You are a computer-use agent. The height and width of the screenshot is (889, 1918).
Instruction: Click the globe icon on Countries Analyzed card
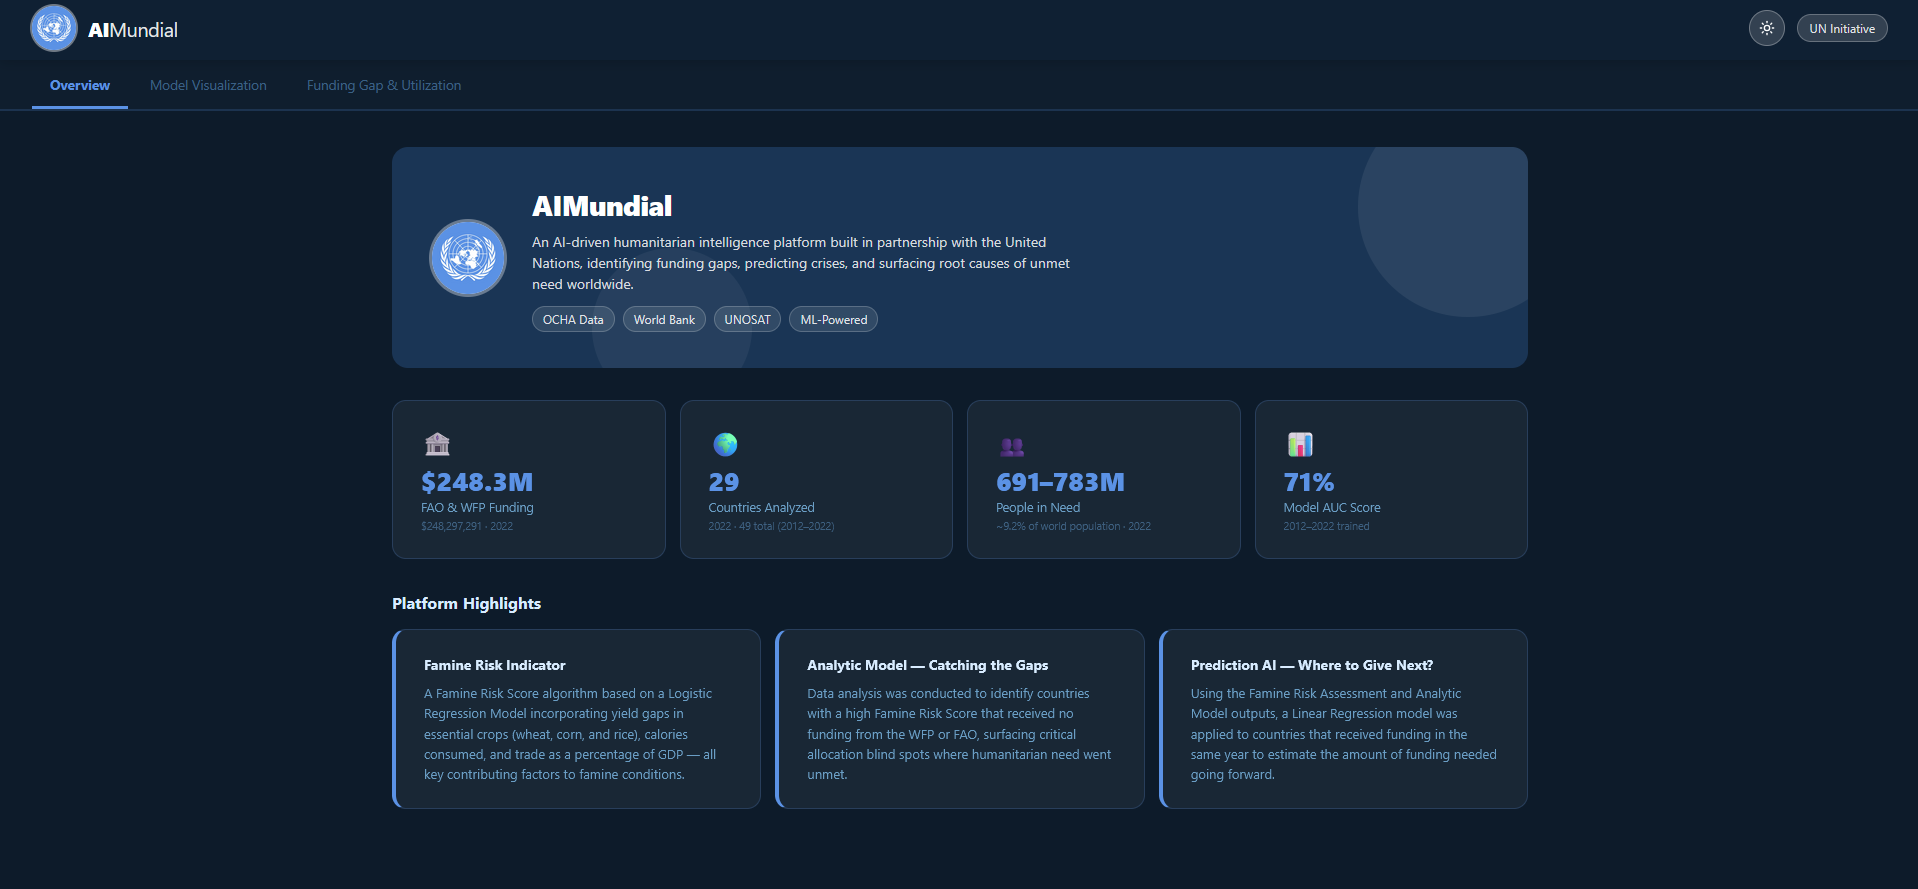click(725, 444)
